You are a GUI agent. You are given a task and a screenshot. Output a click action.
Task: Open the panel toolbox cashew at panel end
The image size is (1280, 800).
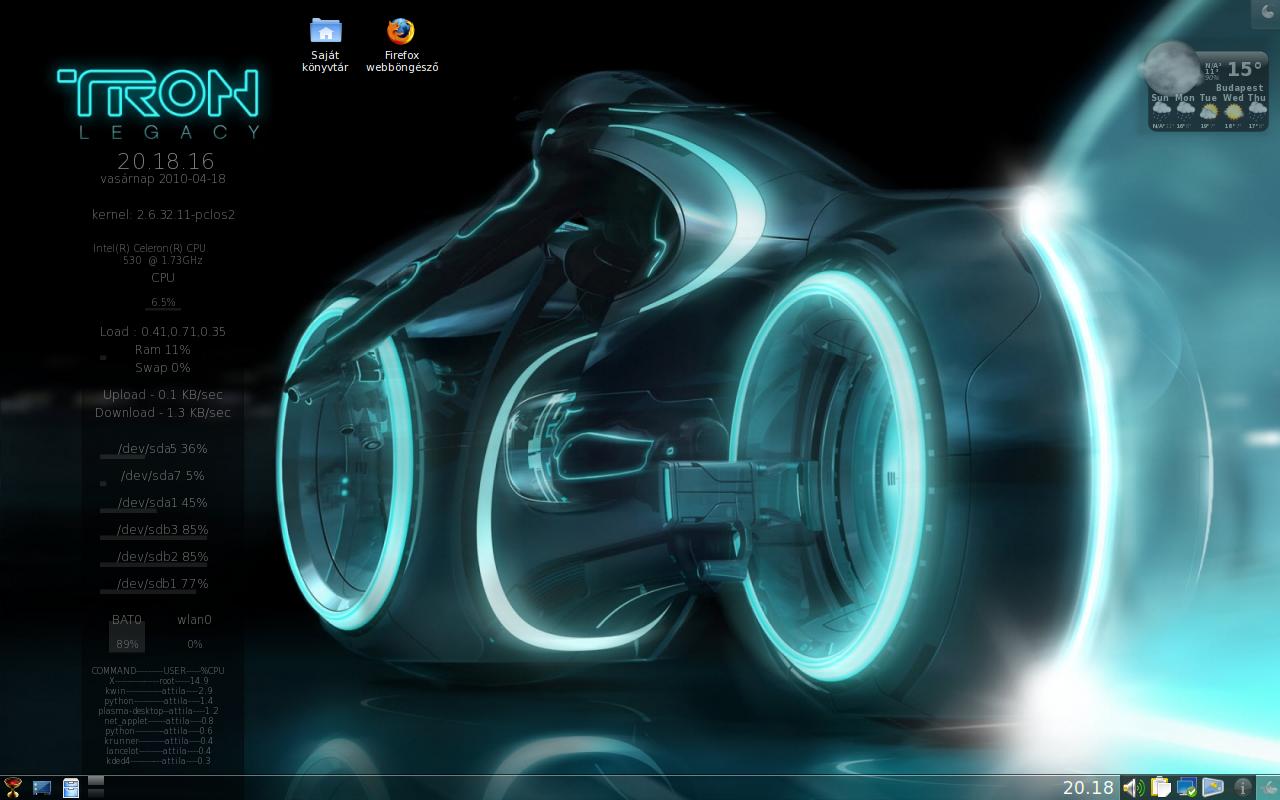1268,788
